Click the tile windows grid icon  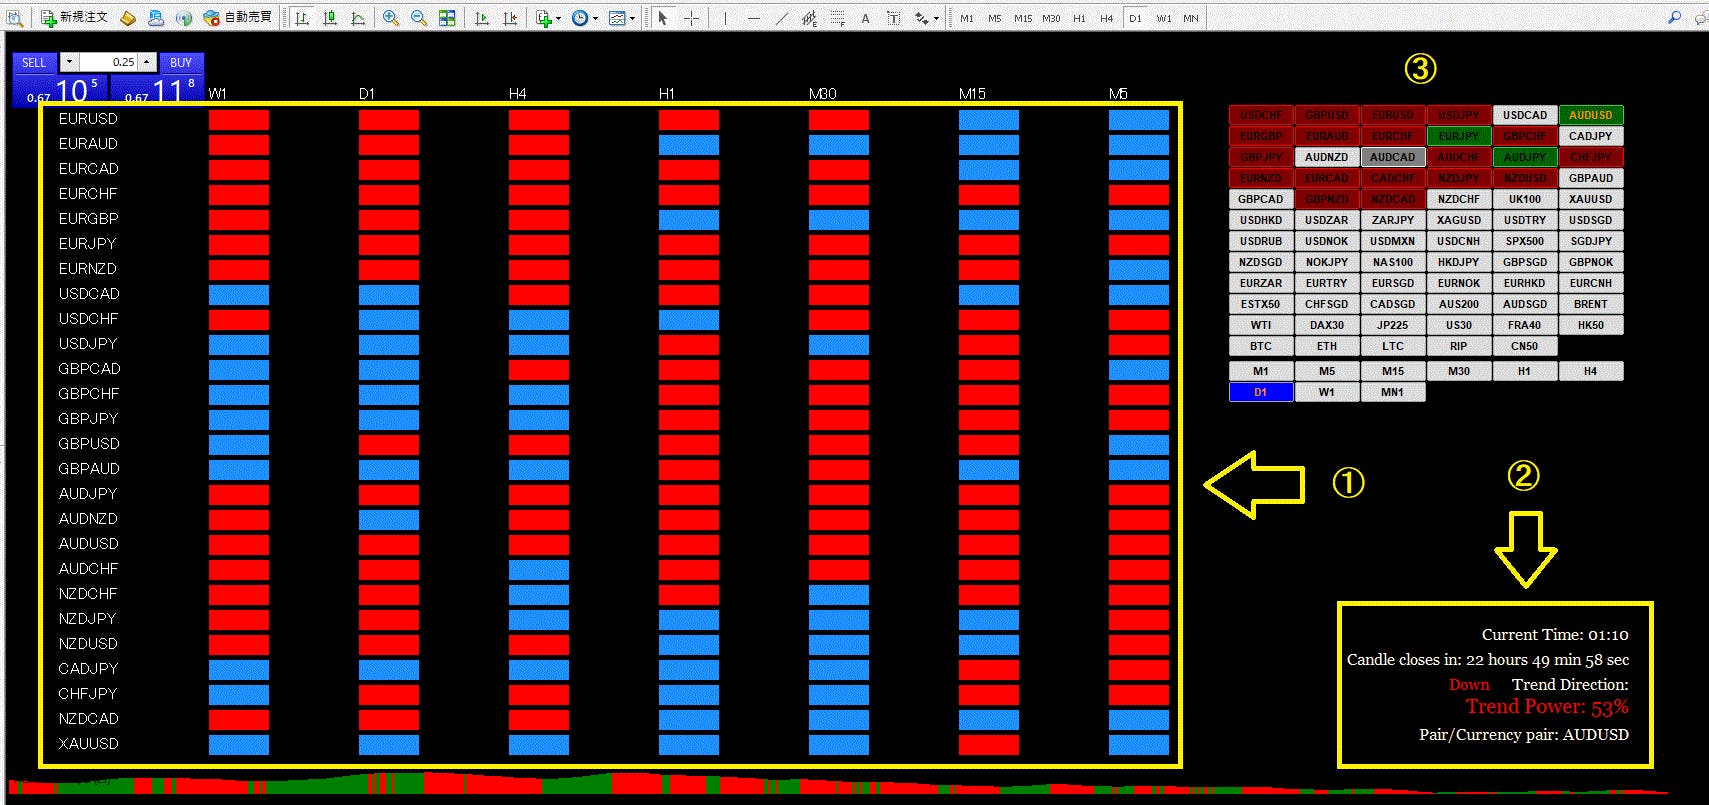447,18
